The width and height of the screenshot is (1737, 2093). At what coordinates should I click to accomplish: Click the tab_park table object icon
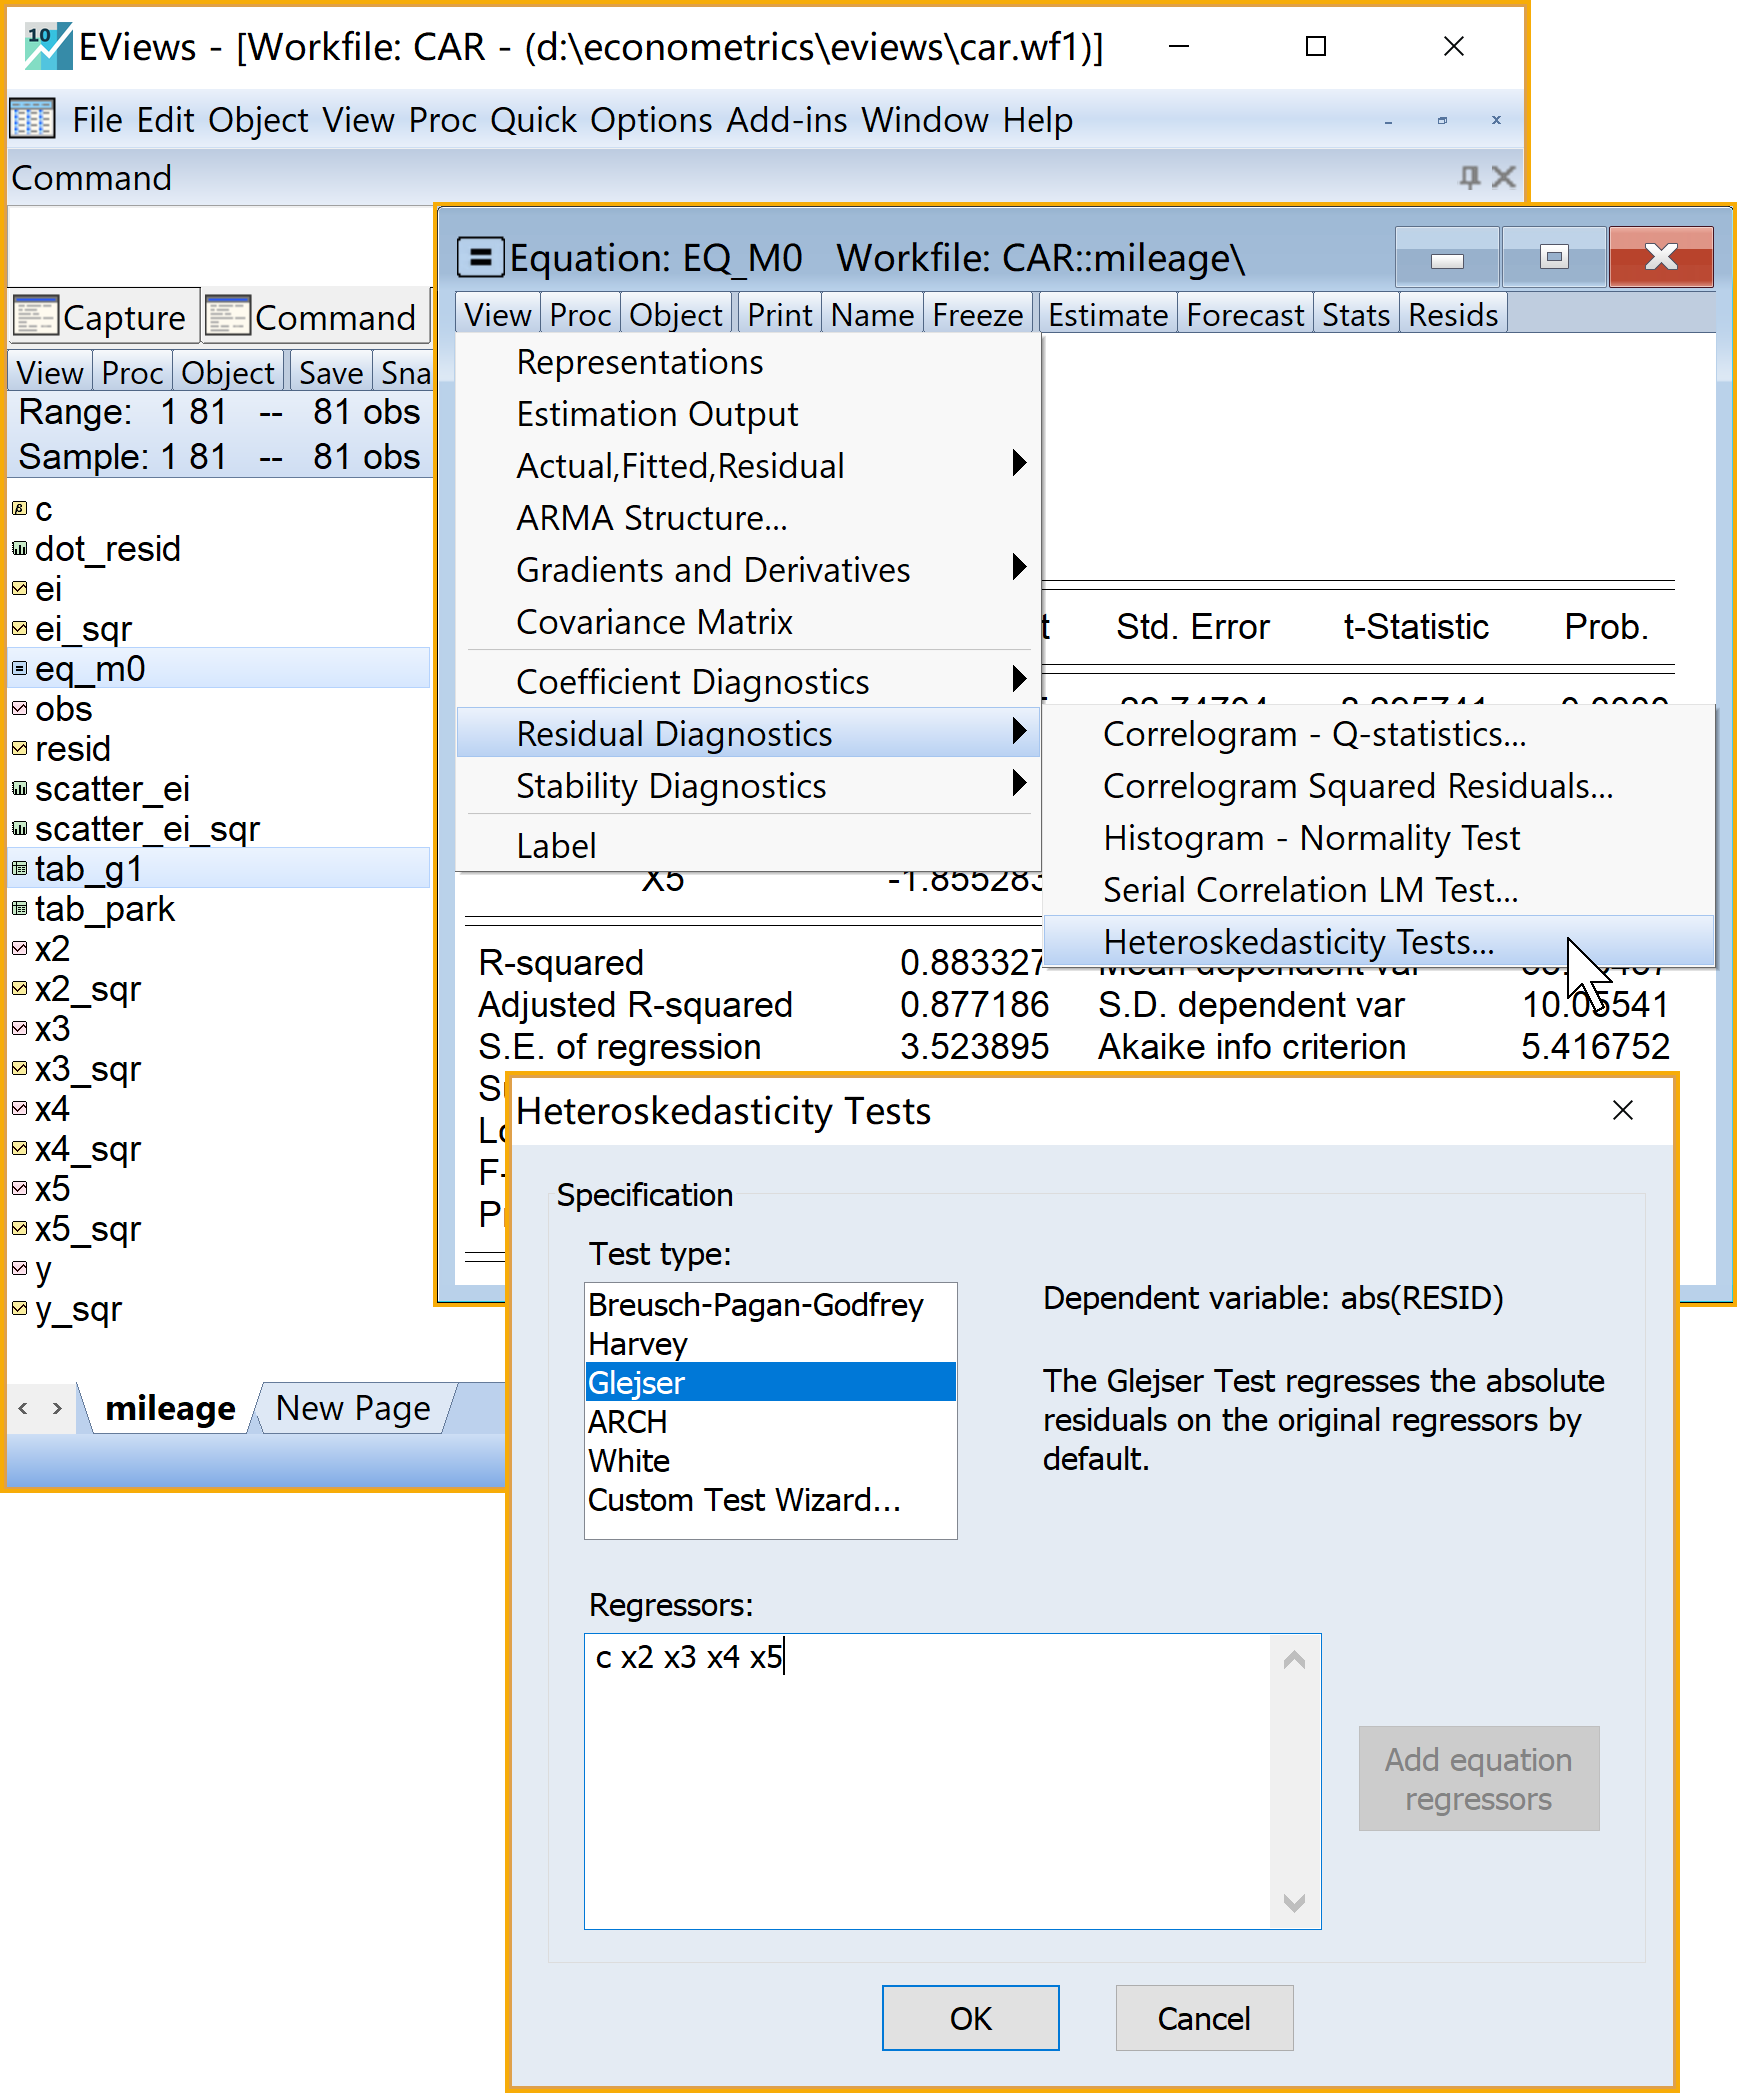pyautogui.click(x=19, y=908)
